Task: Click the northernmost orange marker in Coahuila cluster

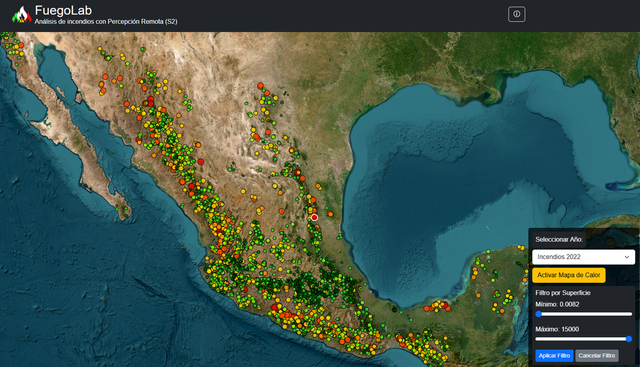Action: (x=260, y=86)
